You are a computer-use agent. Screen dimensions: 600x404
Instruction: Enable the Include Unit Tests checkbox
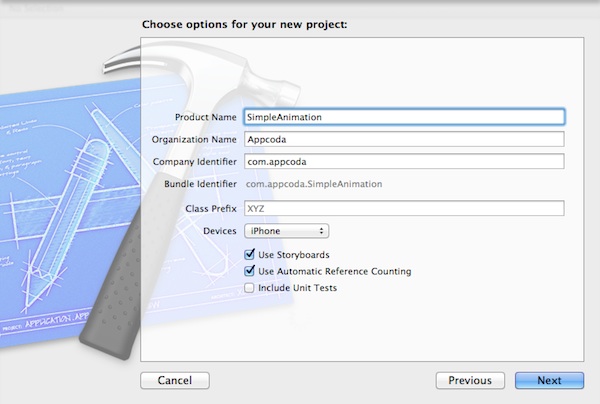[250, 288]
